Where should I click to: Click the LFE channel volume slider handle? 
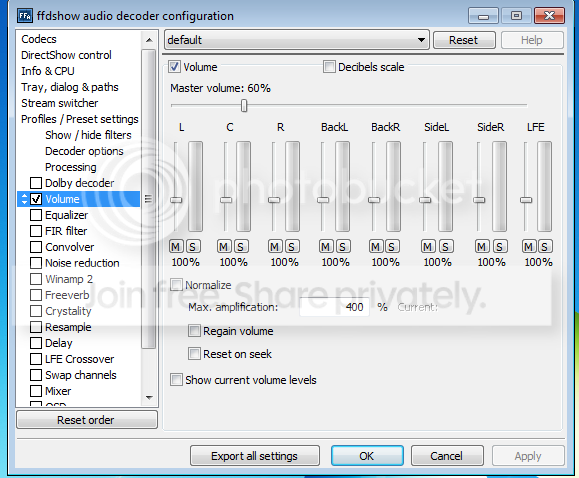526,200
